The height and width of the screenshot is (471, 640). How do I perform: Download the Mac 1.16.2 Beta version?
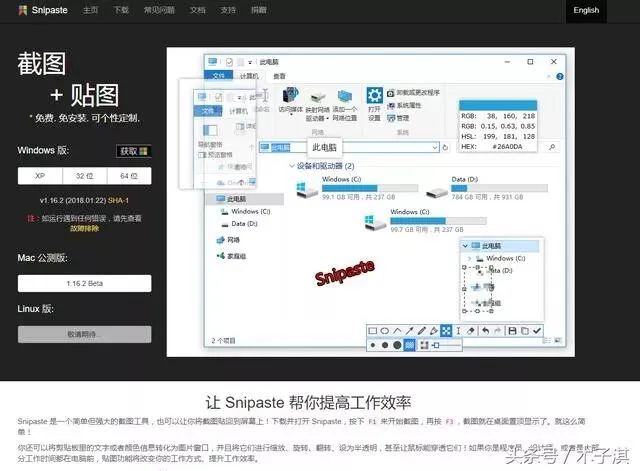[84, 283]
